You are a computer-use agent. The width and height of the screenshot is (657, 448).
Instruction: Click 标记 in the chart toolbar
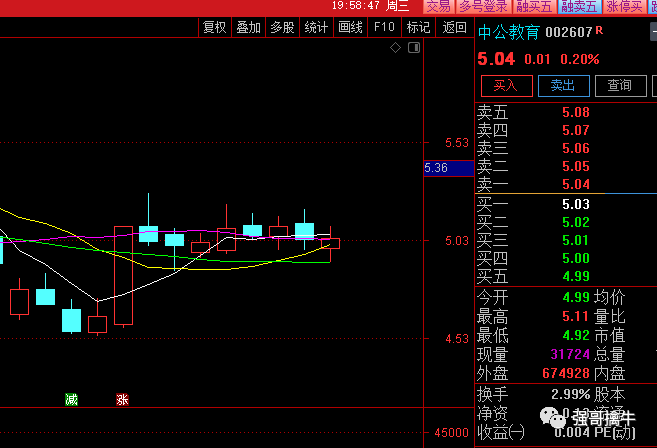click(419, 27)
